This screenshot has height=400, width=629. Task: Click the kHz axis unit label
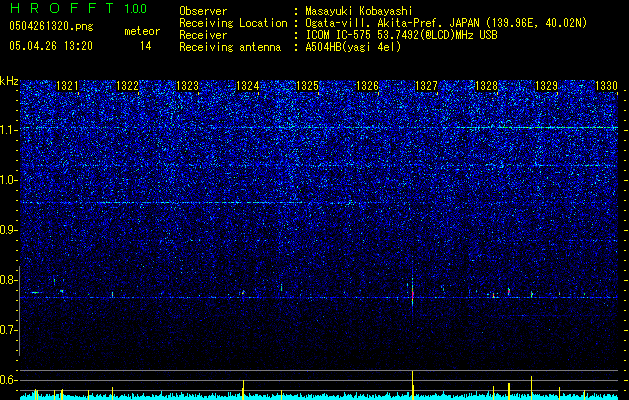[x=9, y=81]
